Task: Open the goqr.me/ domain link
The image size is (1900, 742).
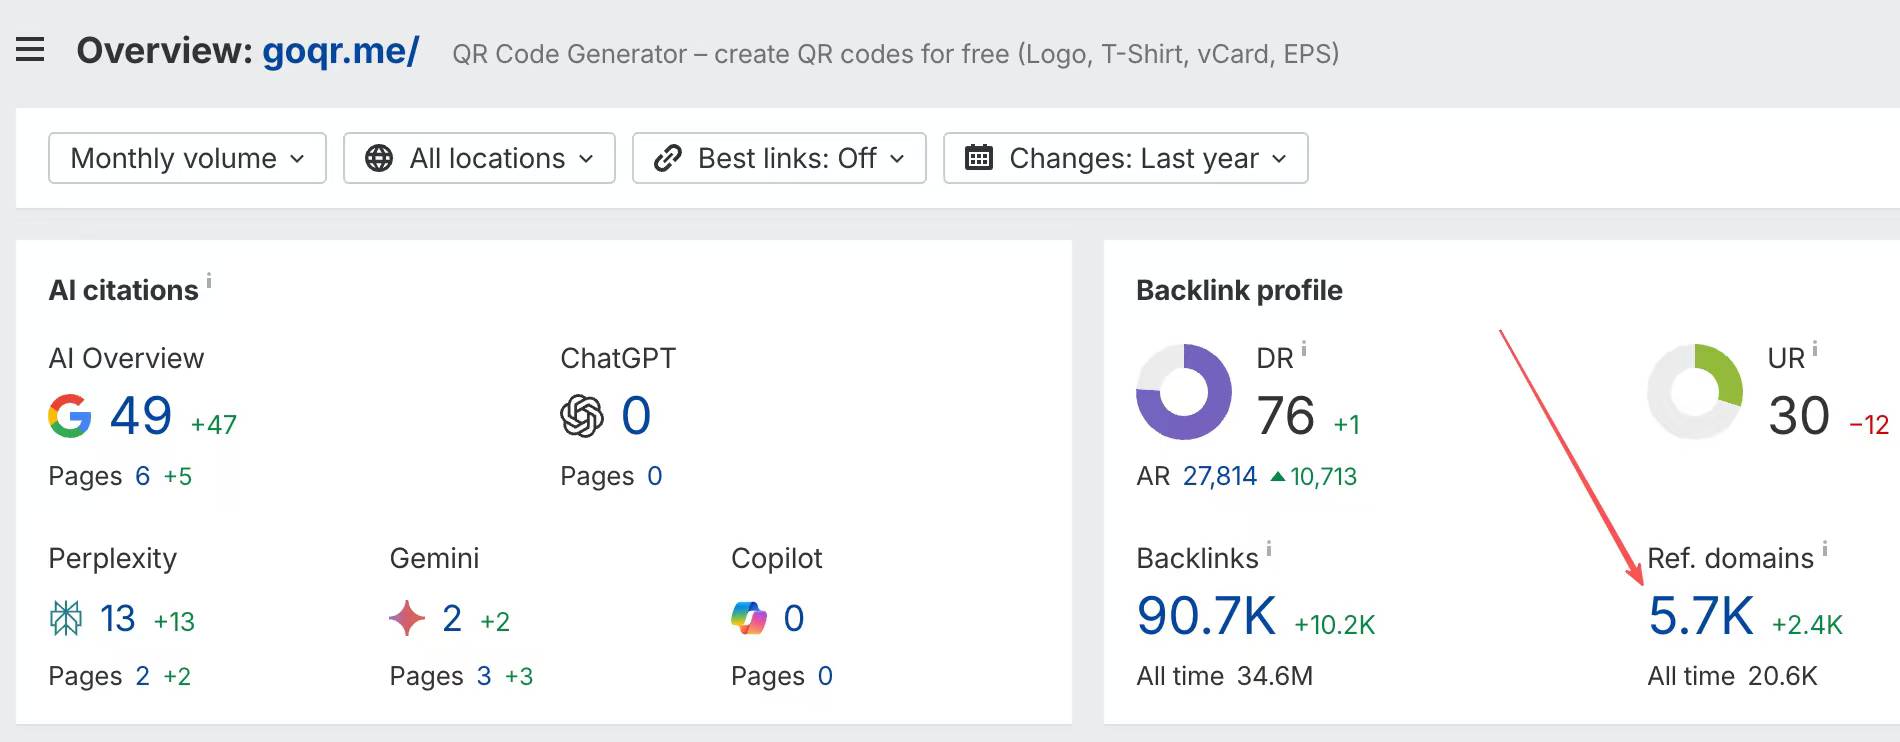Action: click(x=341, y=51)
